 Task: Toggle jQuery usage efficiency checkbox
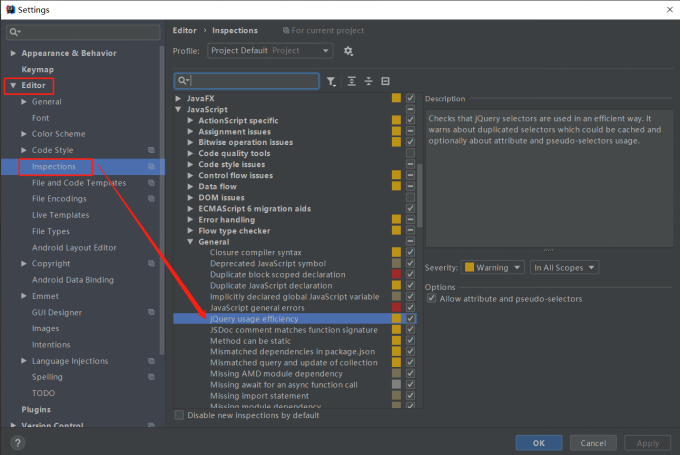pos(410,319)
